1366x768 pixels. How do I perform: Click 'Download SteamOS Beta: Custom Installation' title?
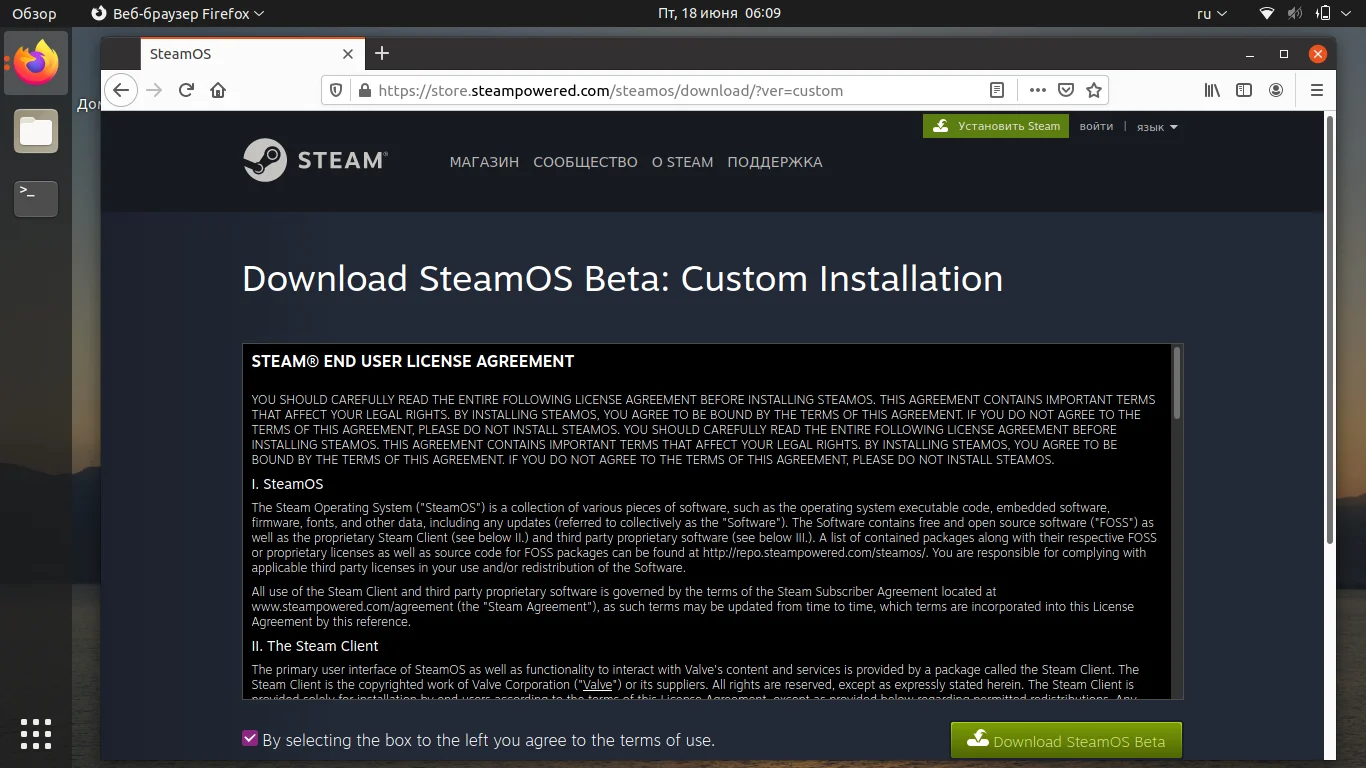coord(622,279)
